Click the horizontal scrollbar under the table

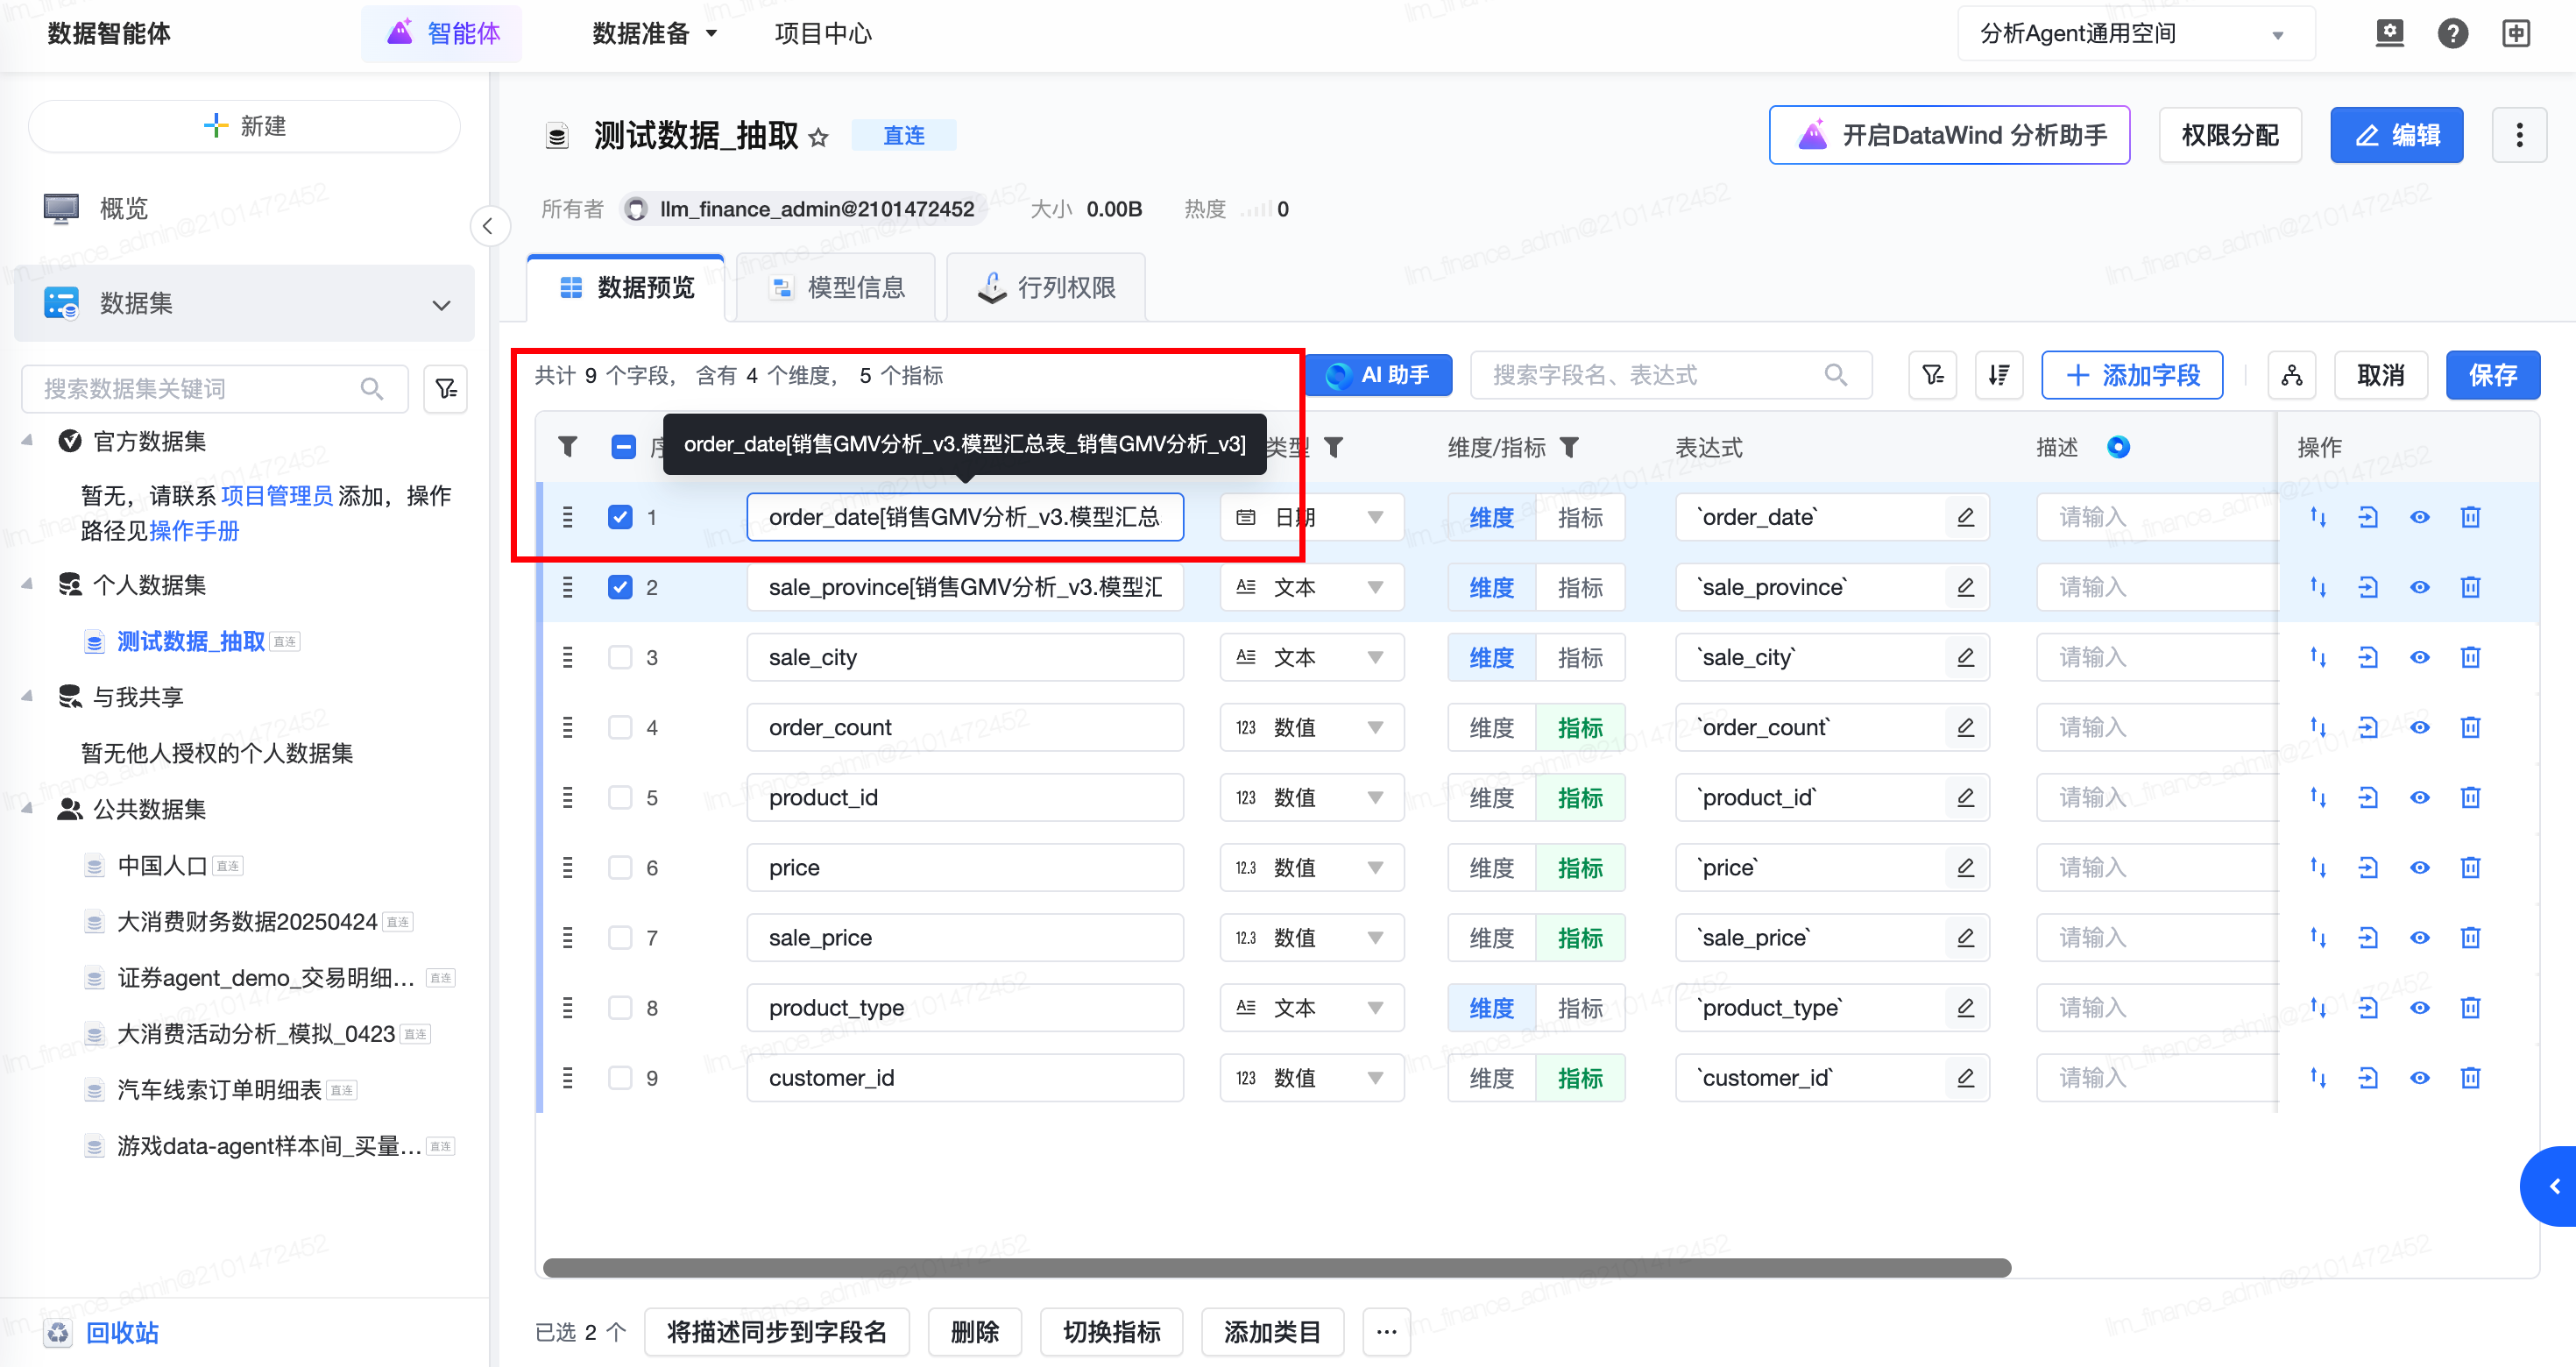click(x=1276, y=1268)
